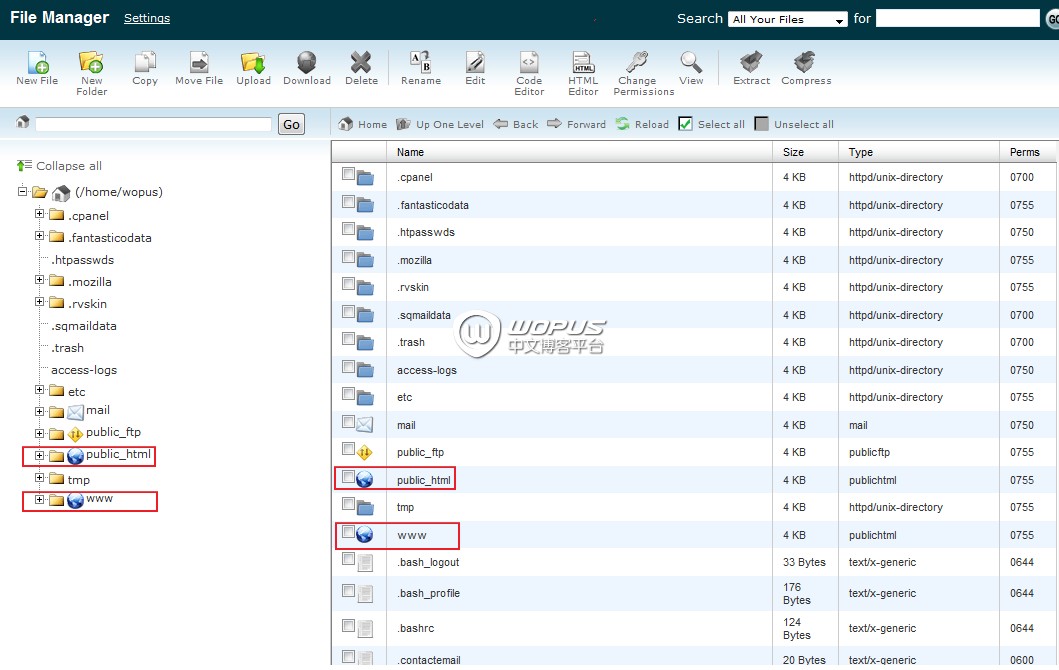Screen dimensions: 1059x670
Task: Tick the www row checkbox
Action: 348,532
